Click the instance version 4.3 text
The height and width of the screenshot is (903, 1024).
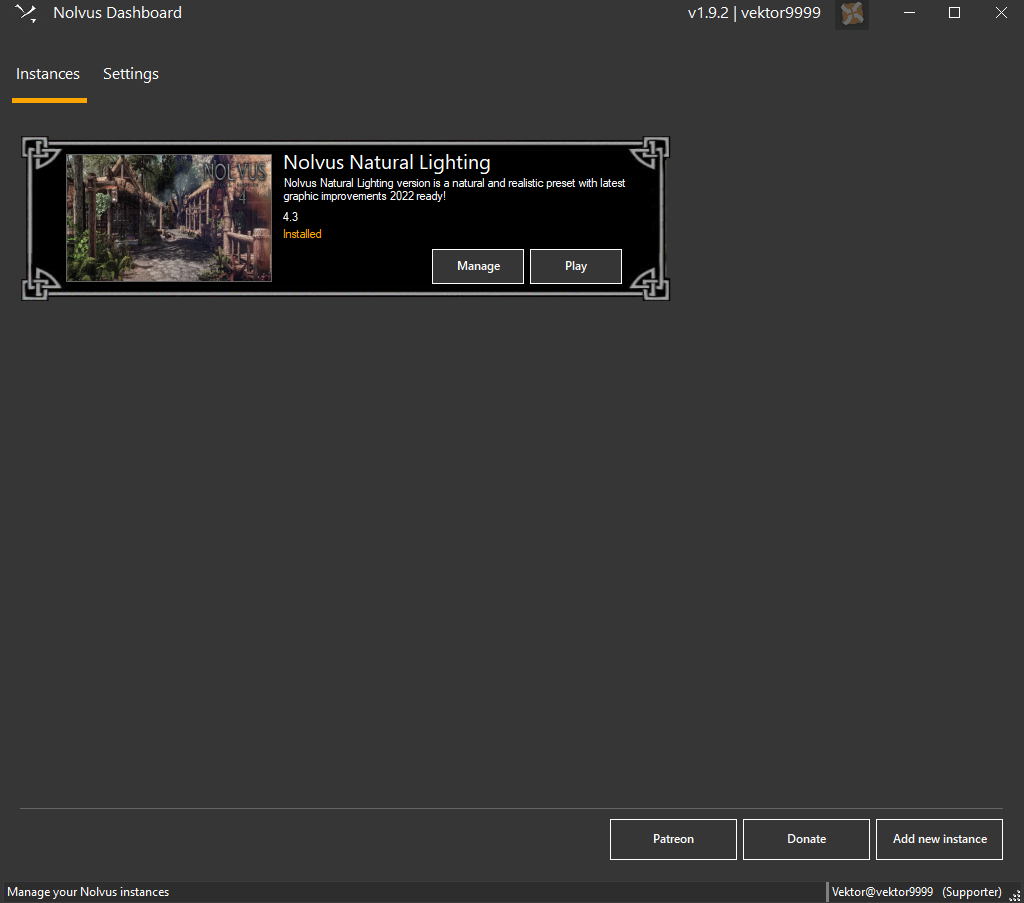291,217
